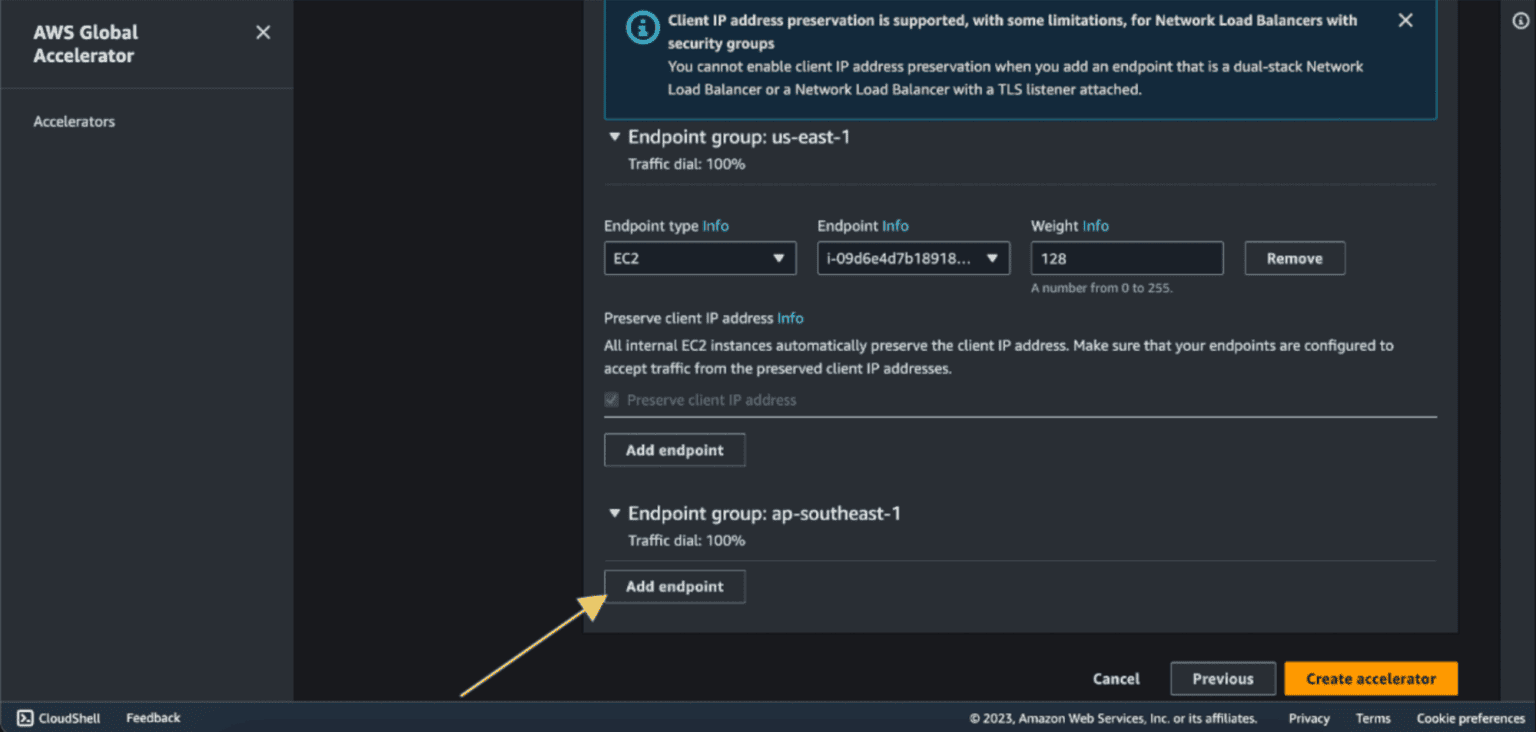Close the AWS Global Accelerator sidebar panel
Viewport: 1536px width, 732px height.
click(262, 32)
